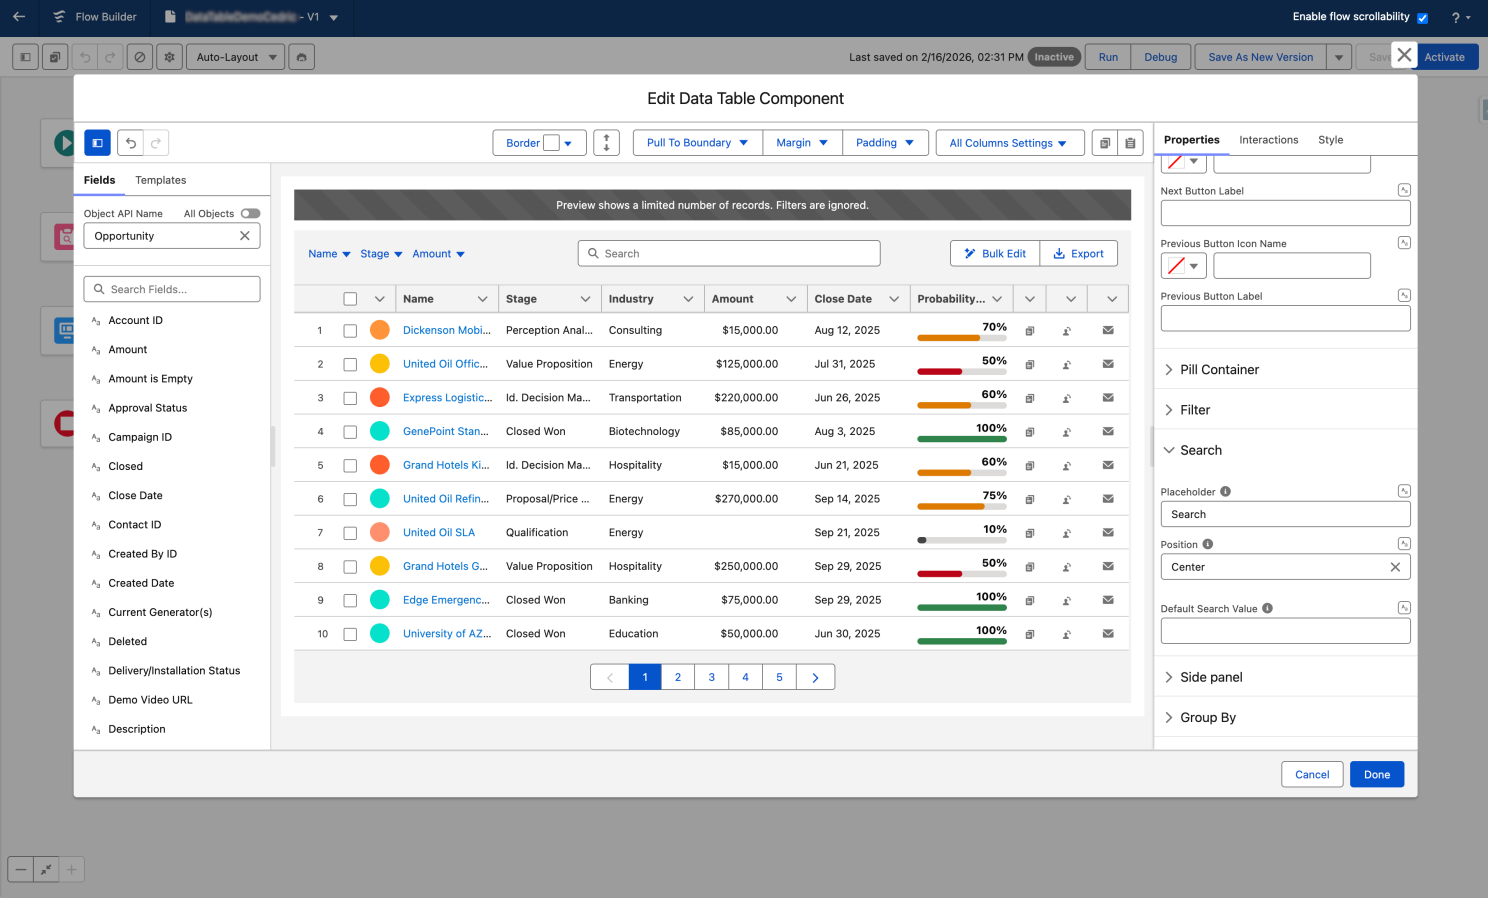Switch to the Templates tab
The image size is (1488, 898).
(x=160, y=180)
